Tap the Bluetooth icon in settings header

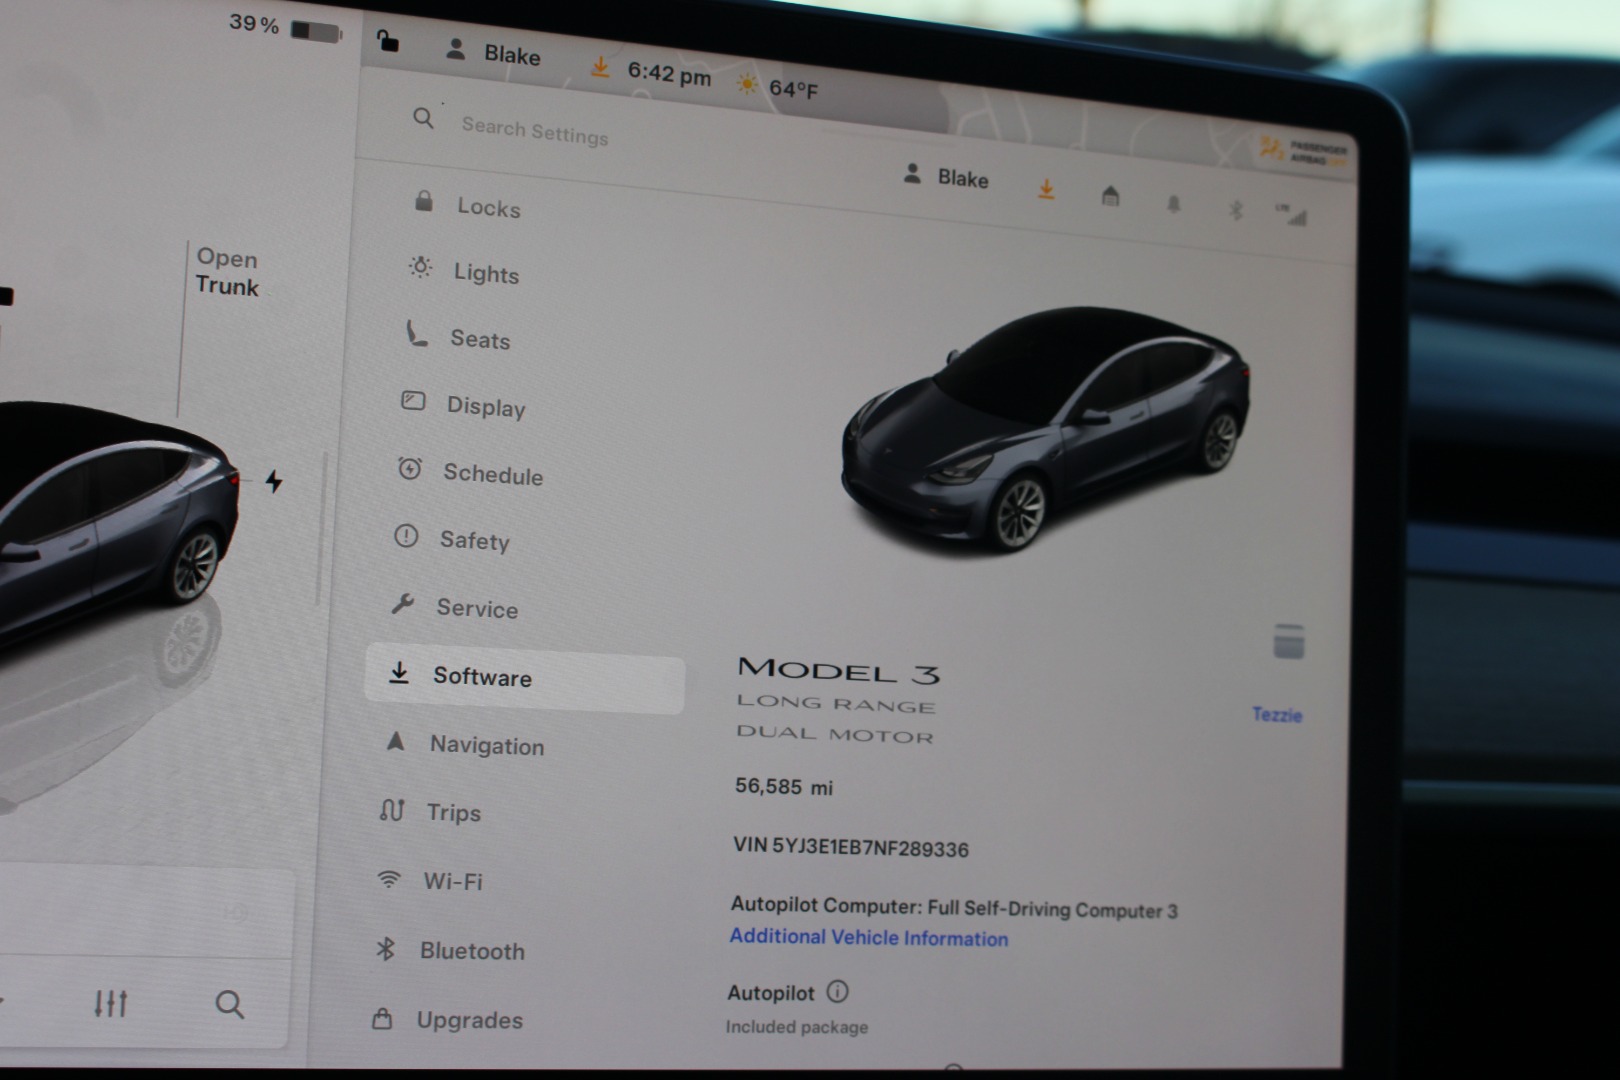pyautogui.click(x=1236, y=210)
